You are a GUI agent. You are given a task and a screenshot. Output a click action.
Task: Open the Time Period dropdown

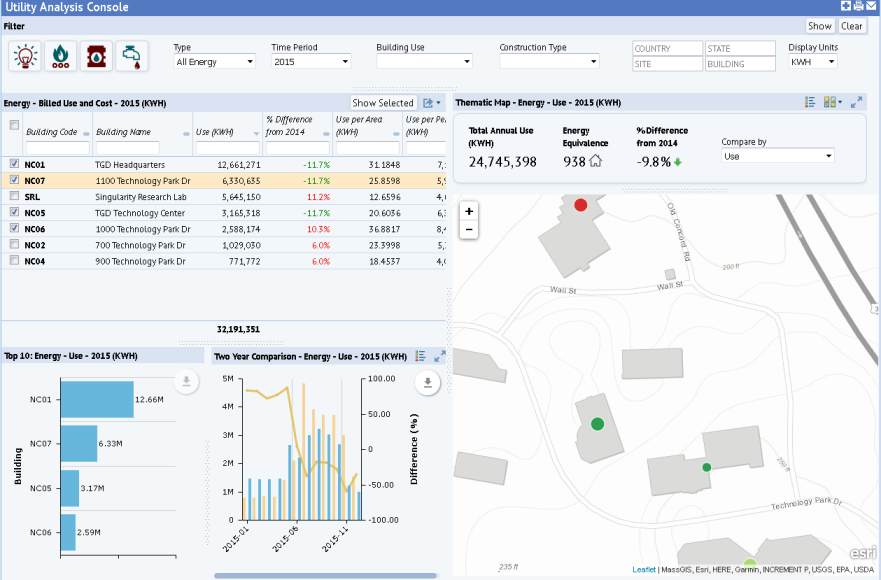pyautogui.click(x=311, y=62)
